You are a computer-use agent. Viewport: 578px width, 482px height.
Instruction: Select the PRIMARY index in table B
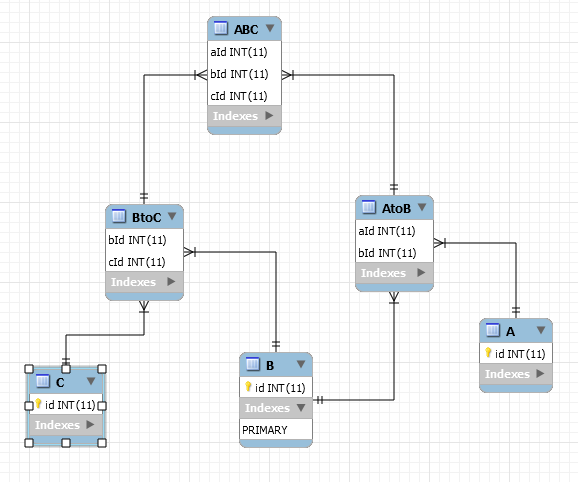(276, 430)
